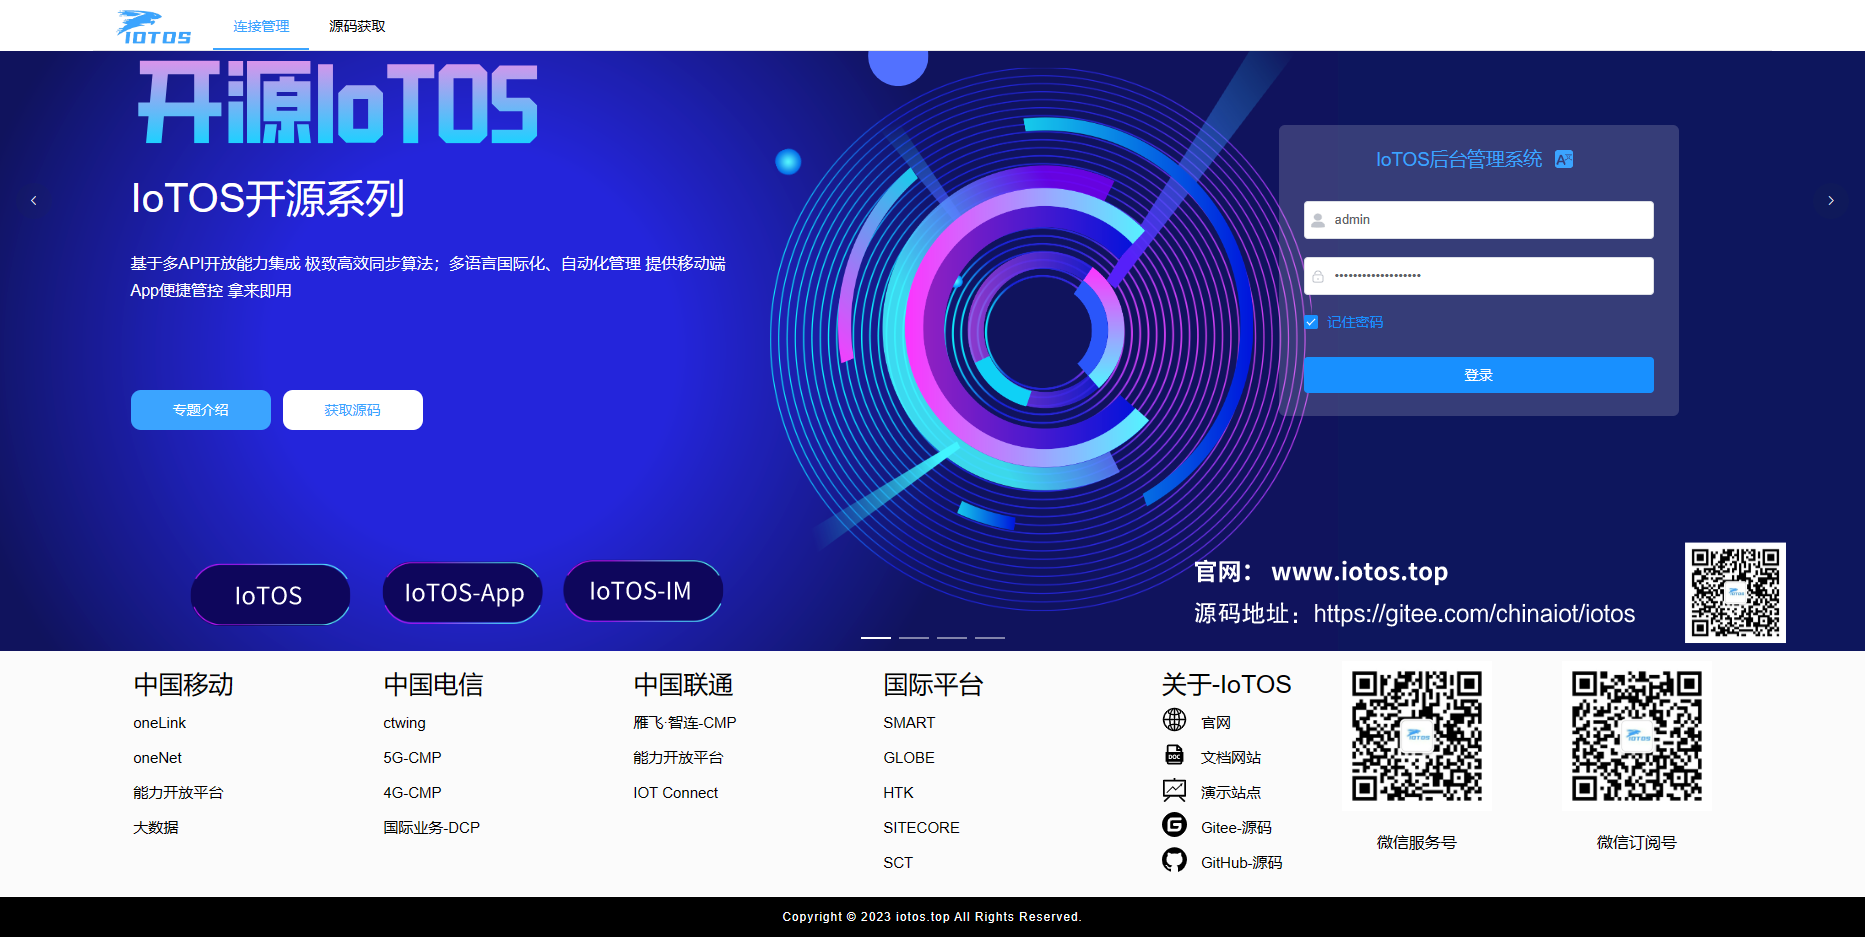Select the fourth carousel indicator
The image size is (1865, 937).
990,637
